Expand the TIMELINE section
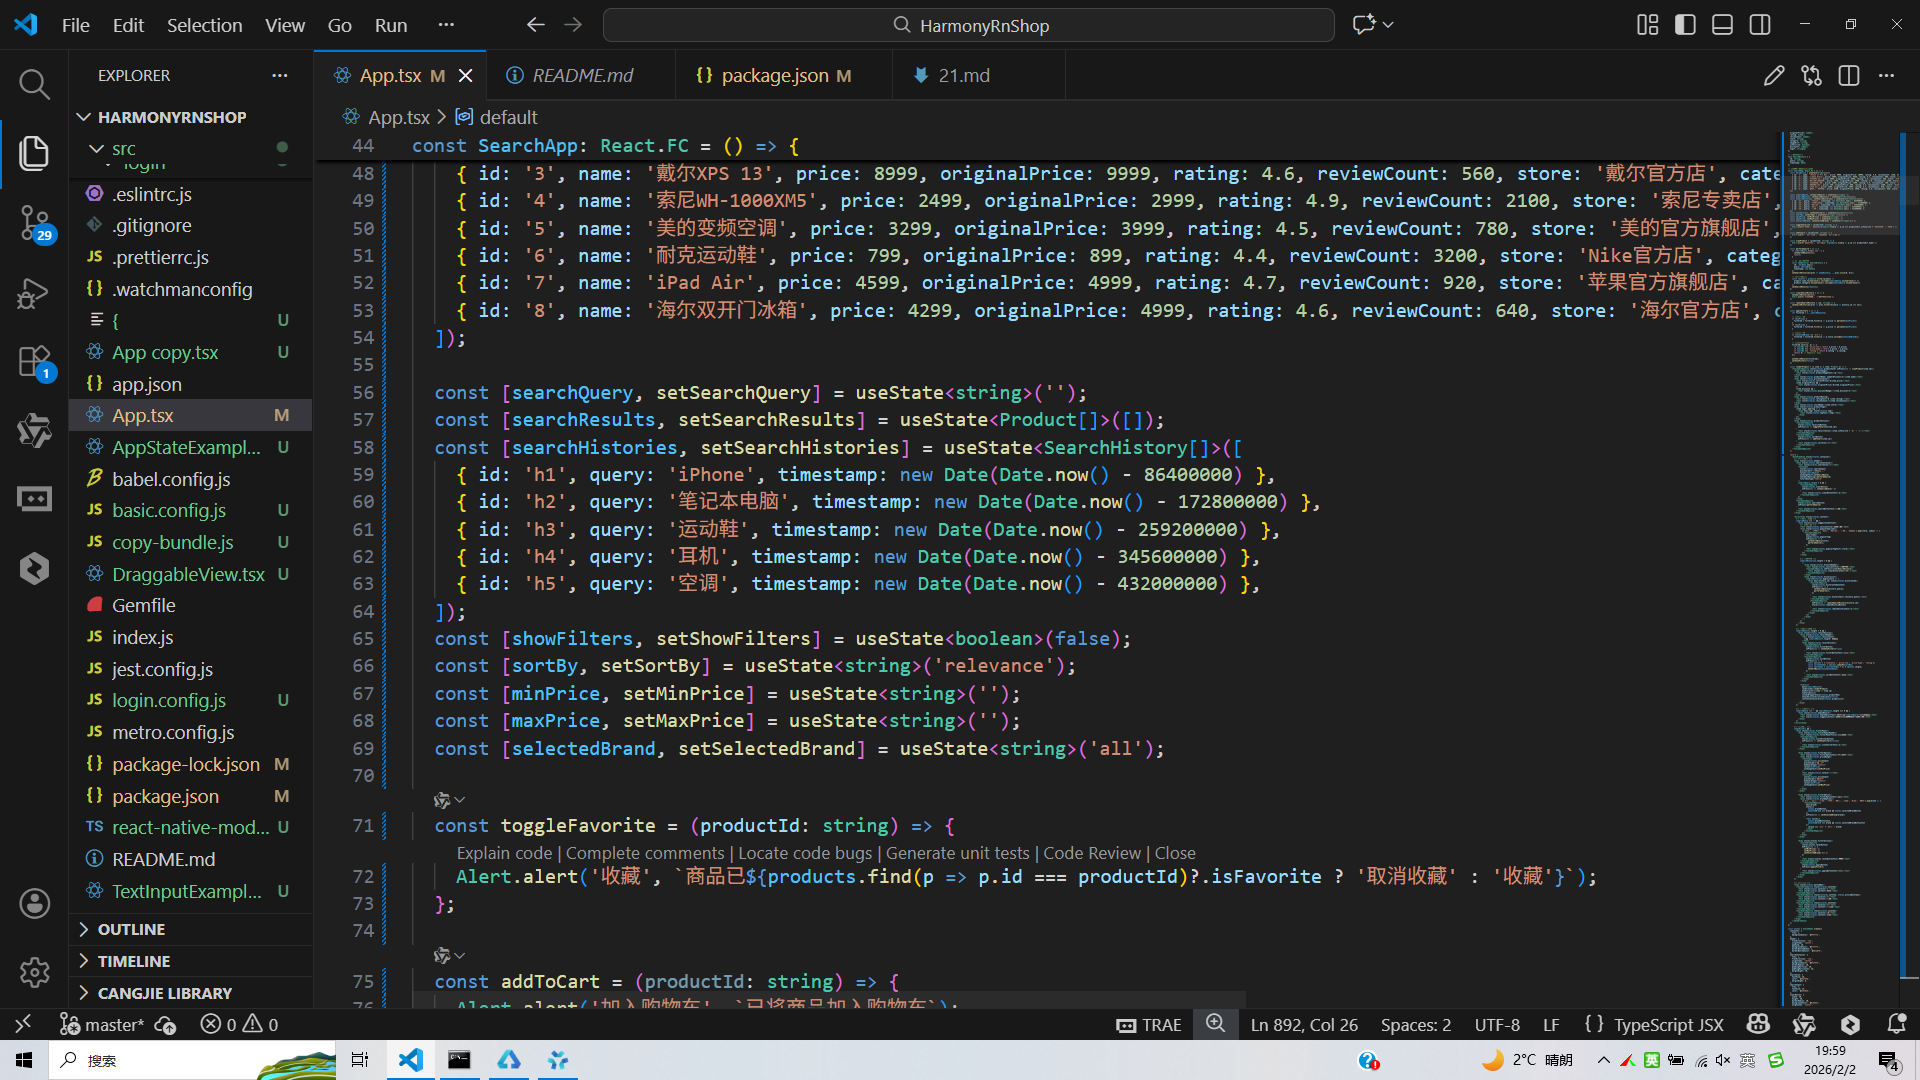 pyautogui.click(x=133, y=961)
